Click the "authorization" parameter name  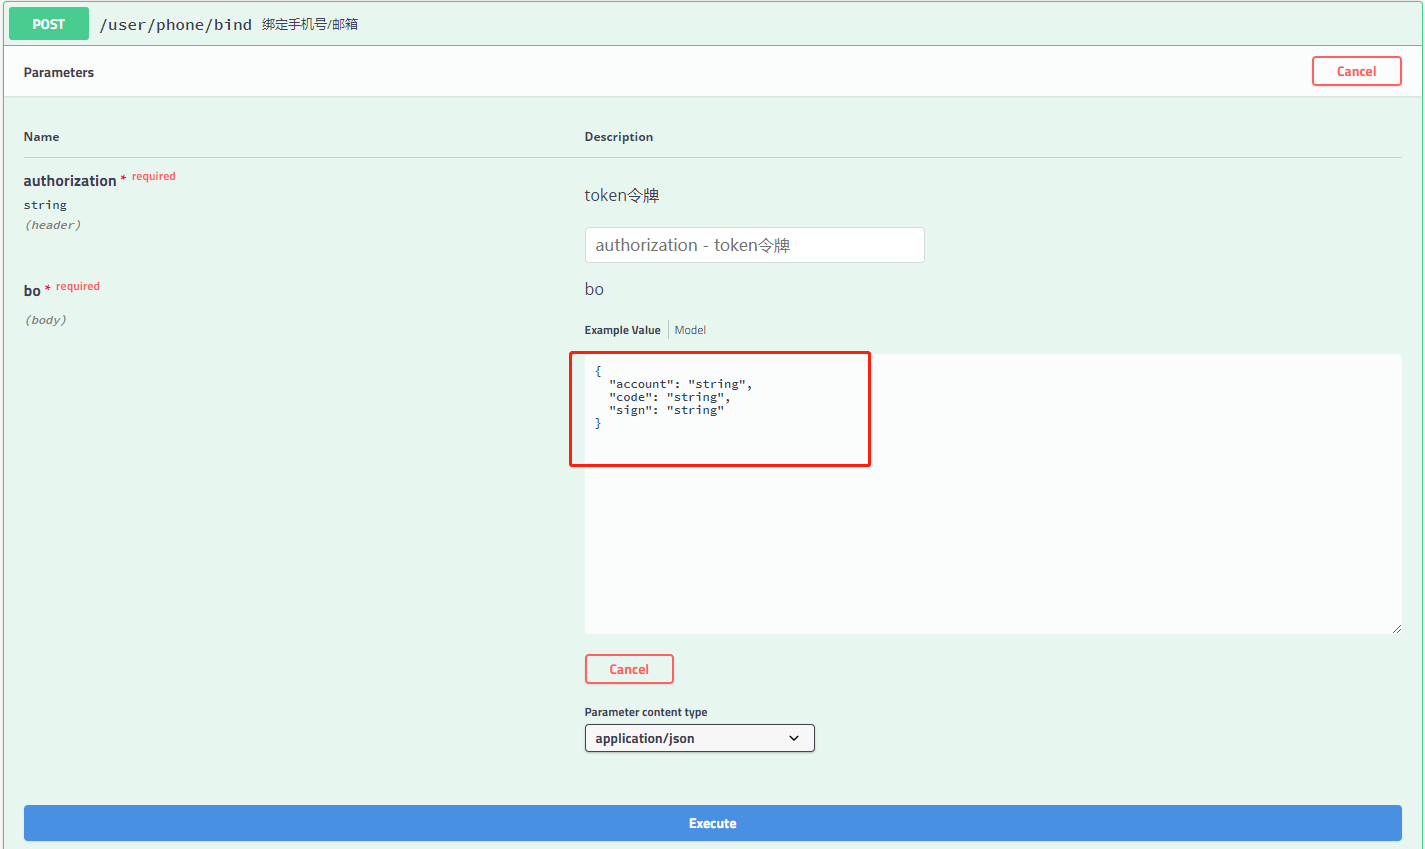click(x=70, y=181)
